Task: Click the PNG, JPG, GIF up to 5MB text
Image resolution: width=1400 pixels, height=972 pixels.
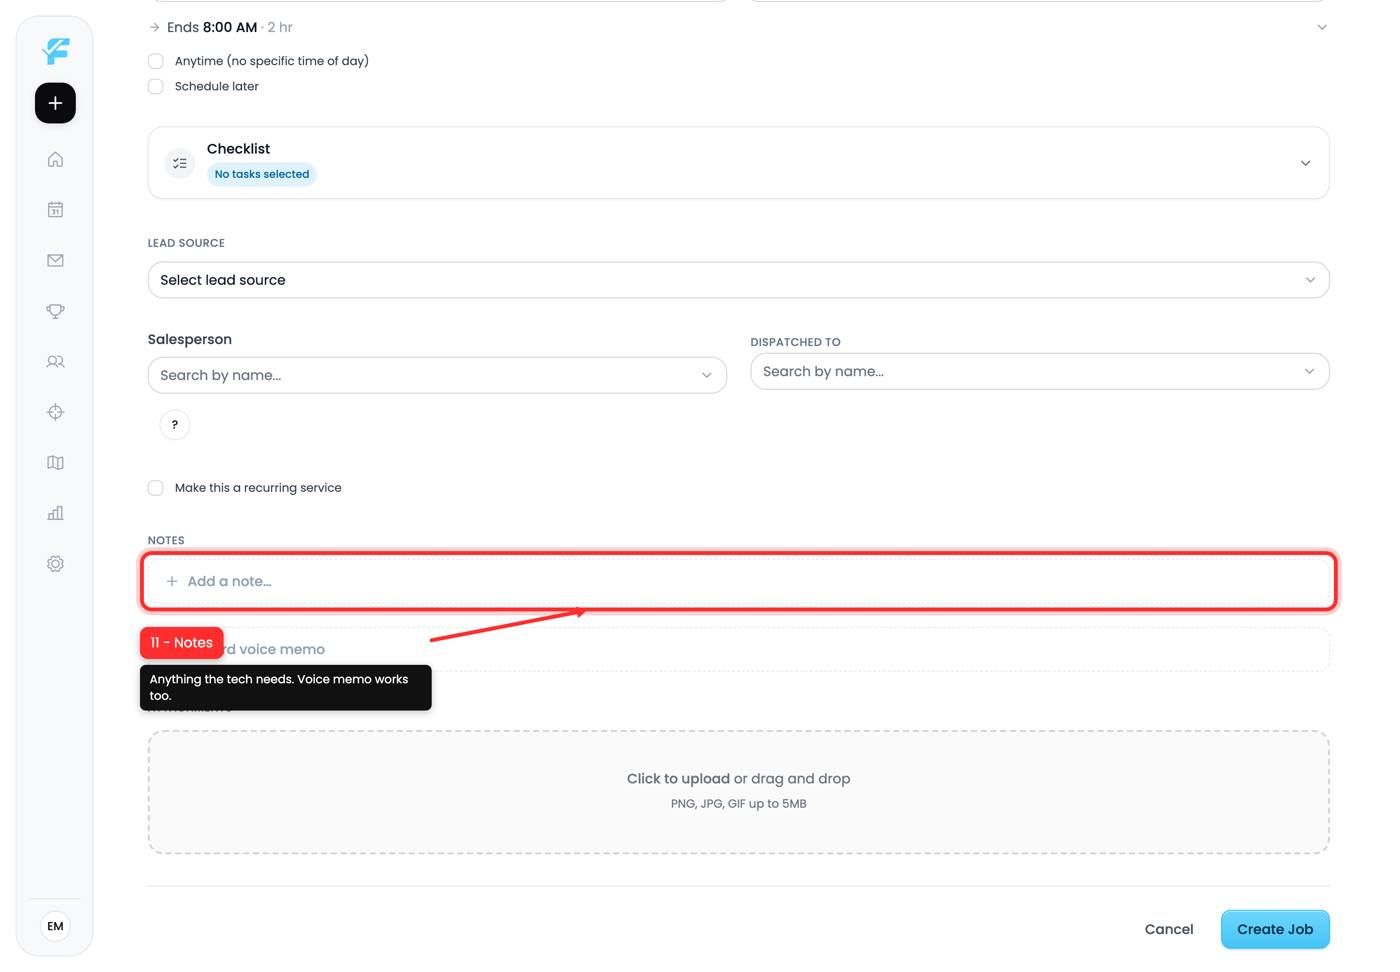Action: tap(738, 804)
